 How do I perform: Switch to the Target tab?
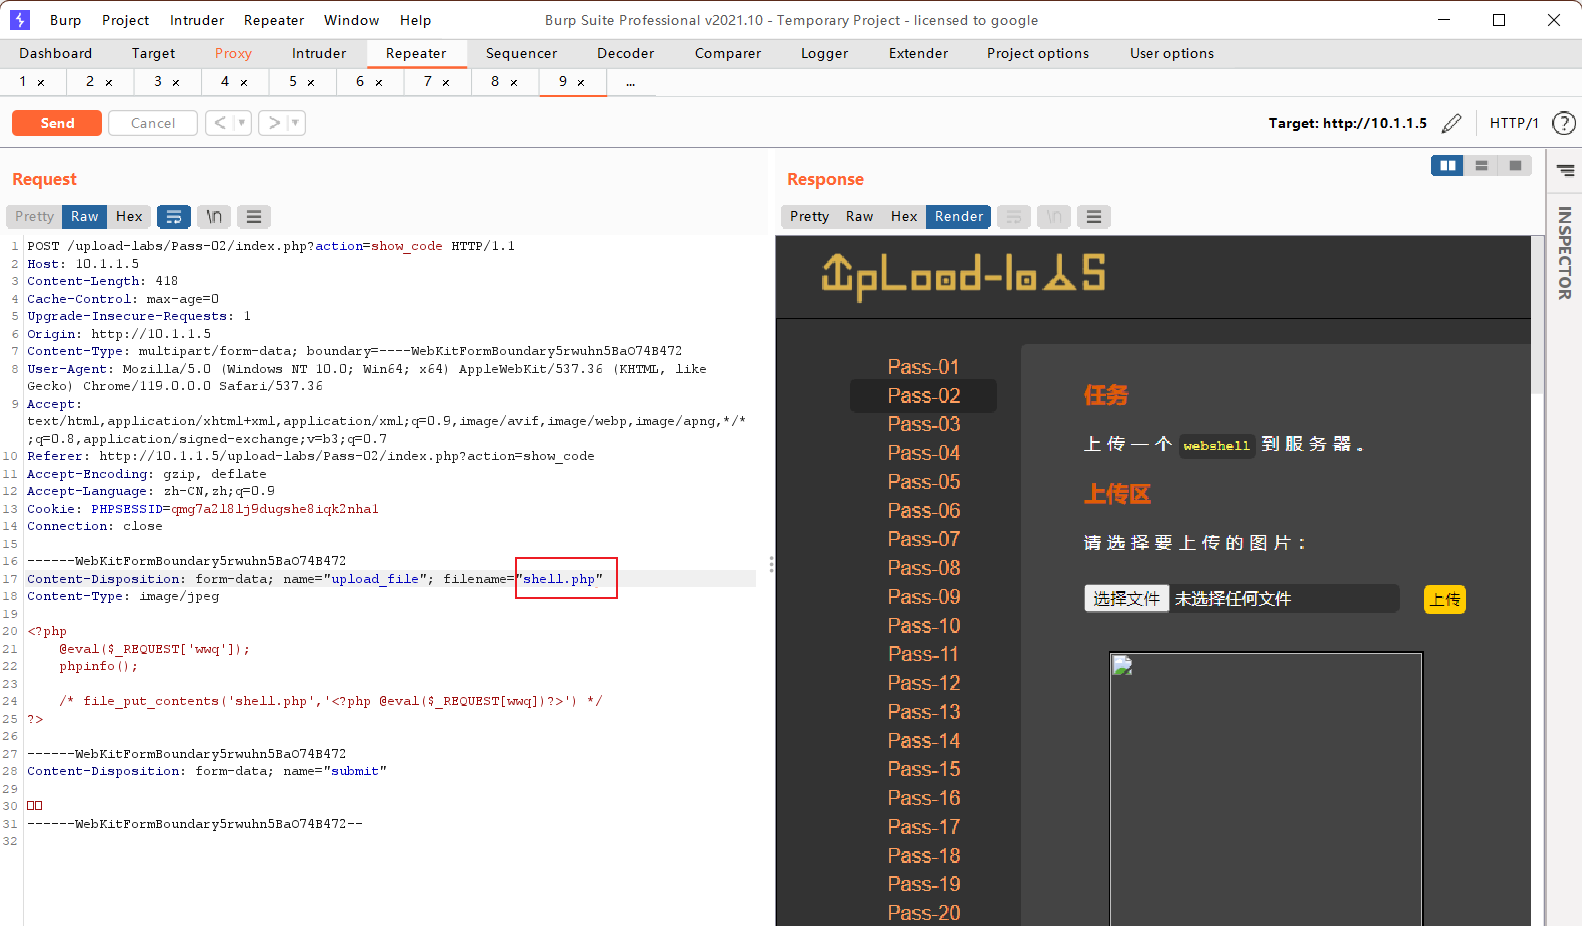[x=153, y=54]
